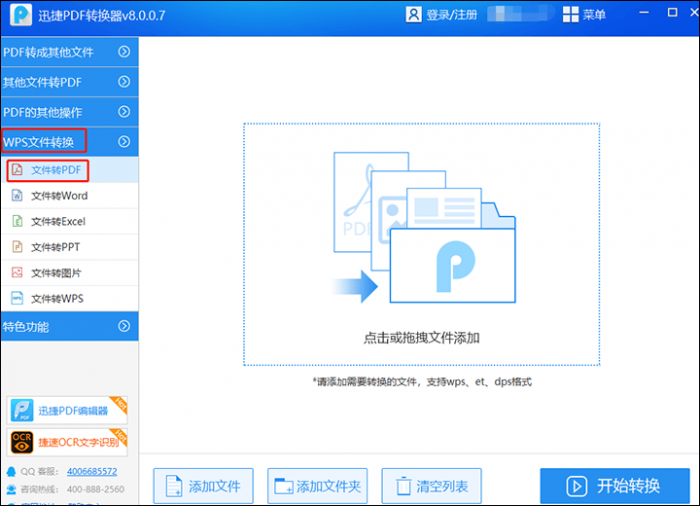Click Word icon beside 文件转Word

click(x=17, y=196)
